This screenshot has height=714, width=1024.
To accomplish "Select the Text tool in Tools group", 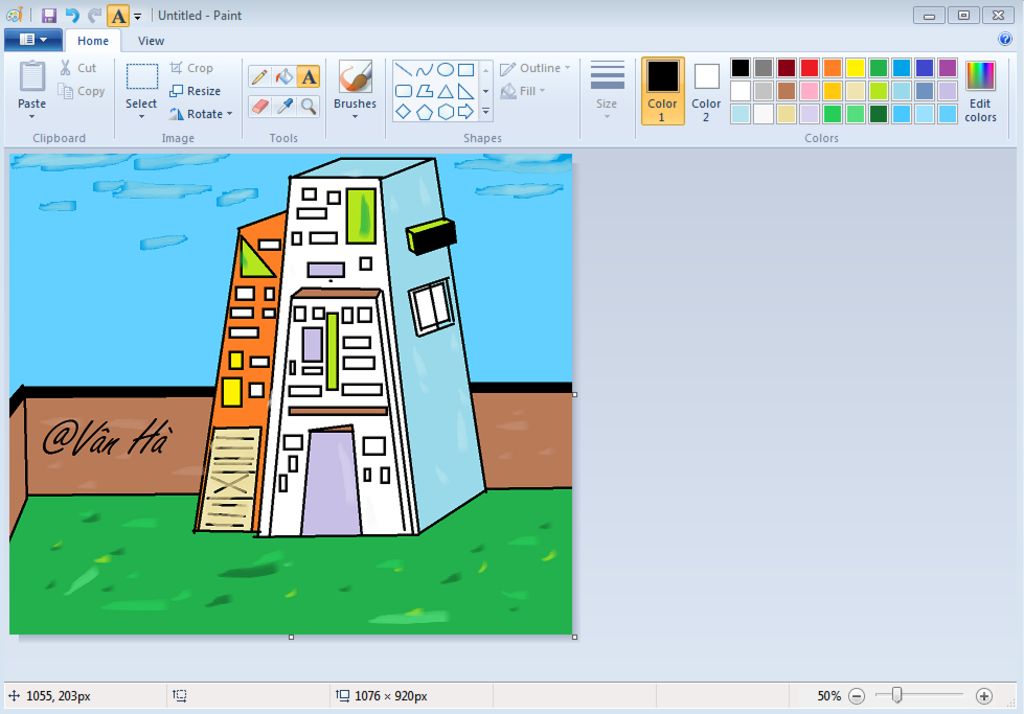I will [308, 77].
